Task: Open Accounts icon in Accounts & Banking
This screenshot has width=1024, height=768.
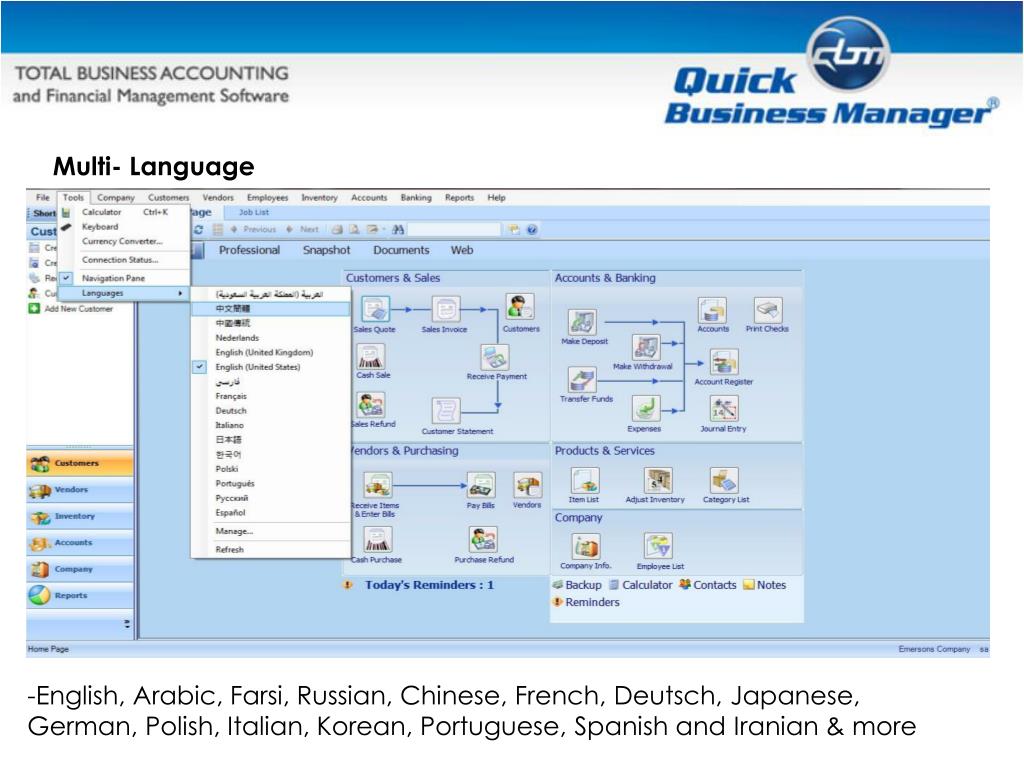Action: [712, 310]
